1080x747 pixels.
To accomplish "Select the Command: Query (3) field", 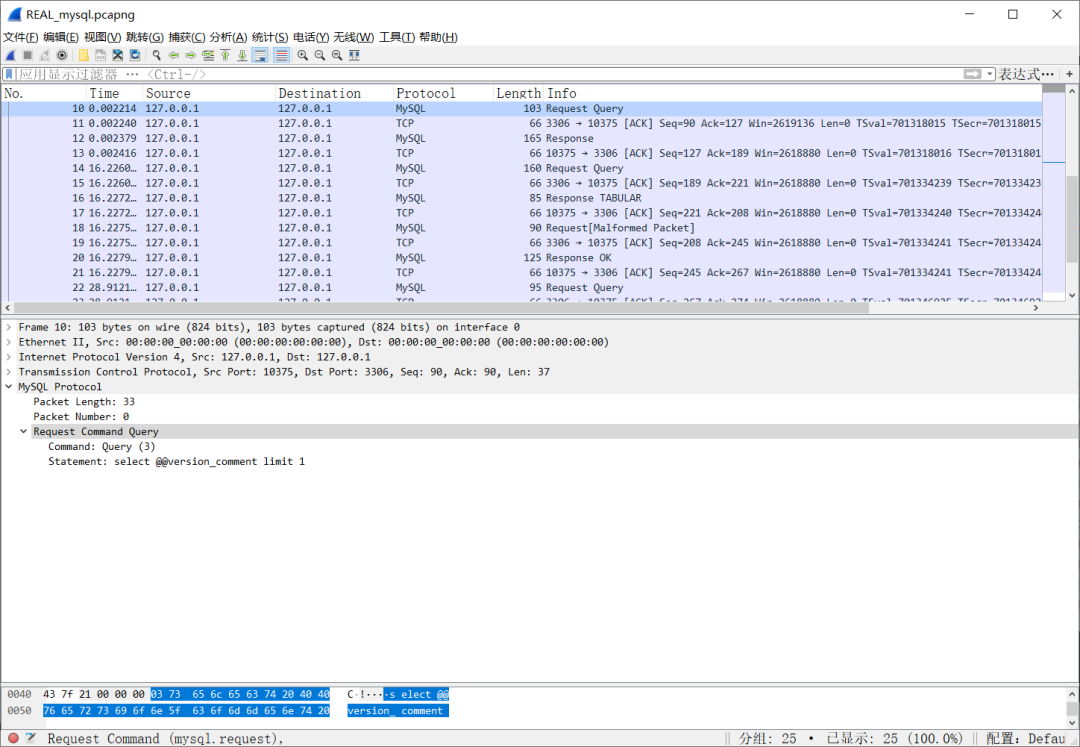I will tap(102, 446).
